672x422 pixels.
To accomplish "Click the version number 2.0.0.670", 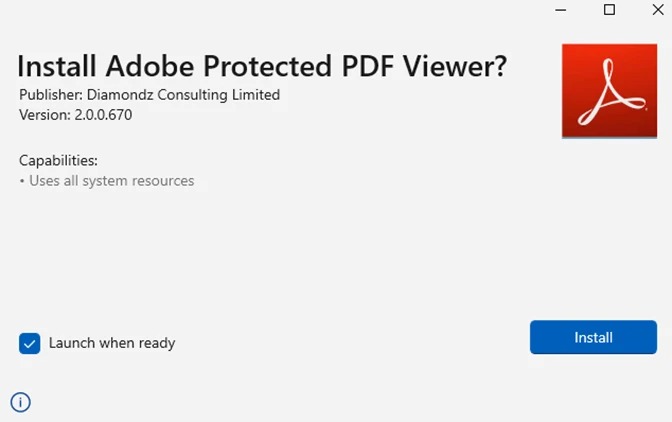I will coord(104,115).
